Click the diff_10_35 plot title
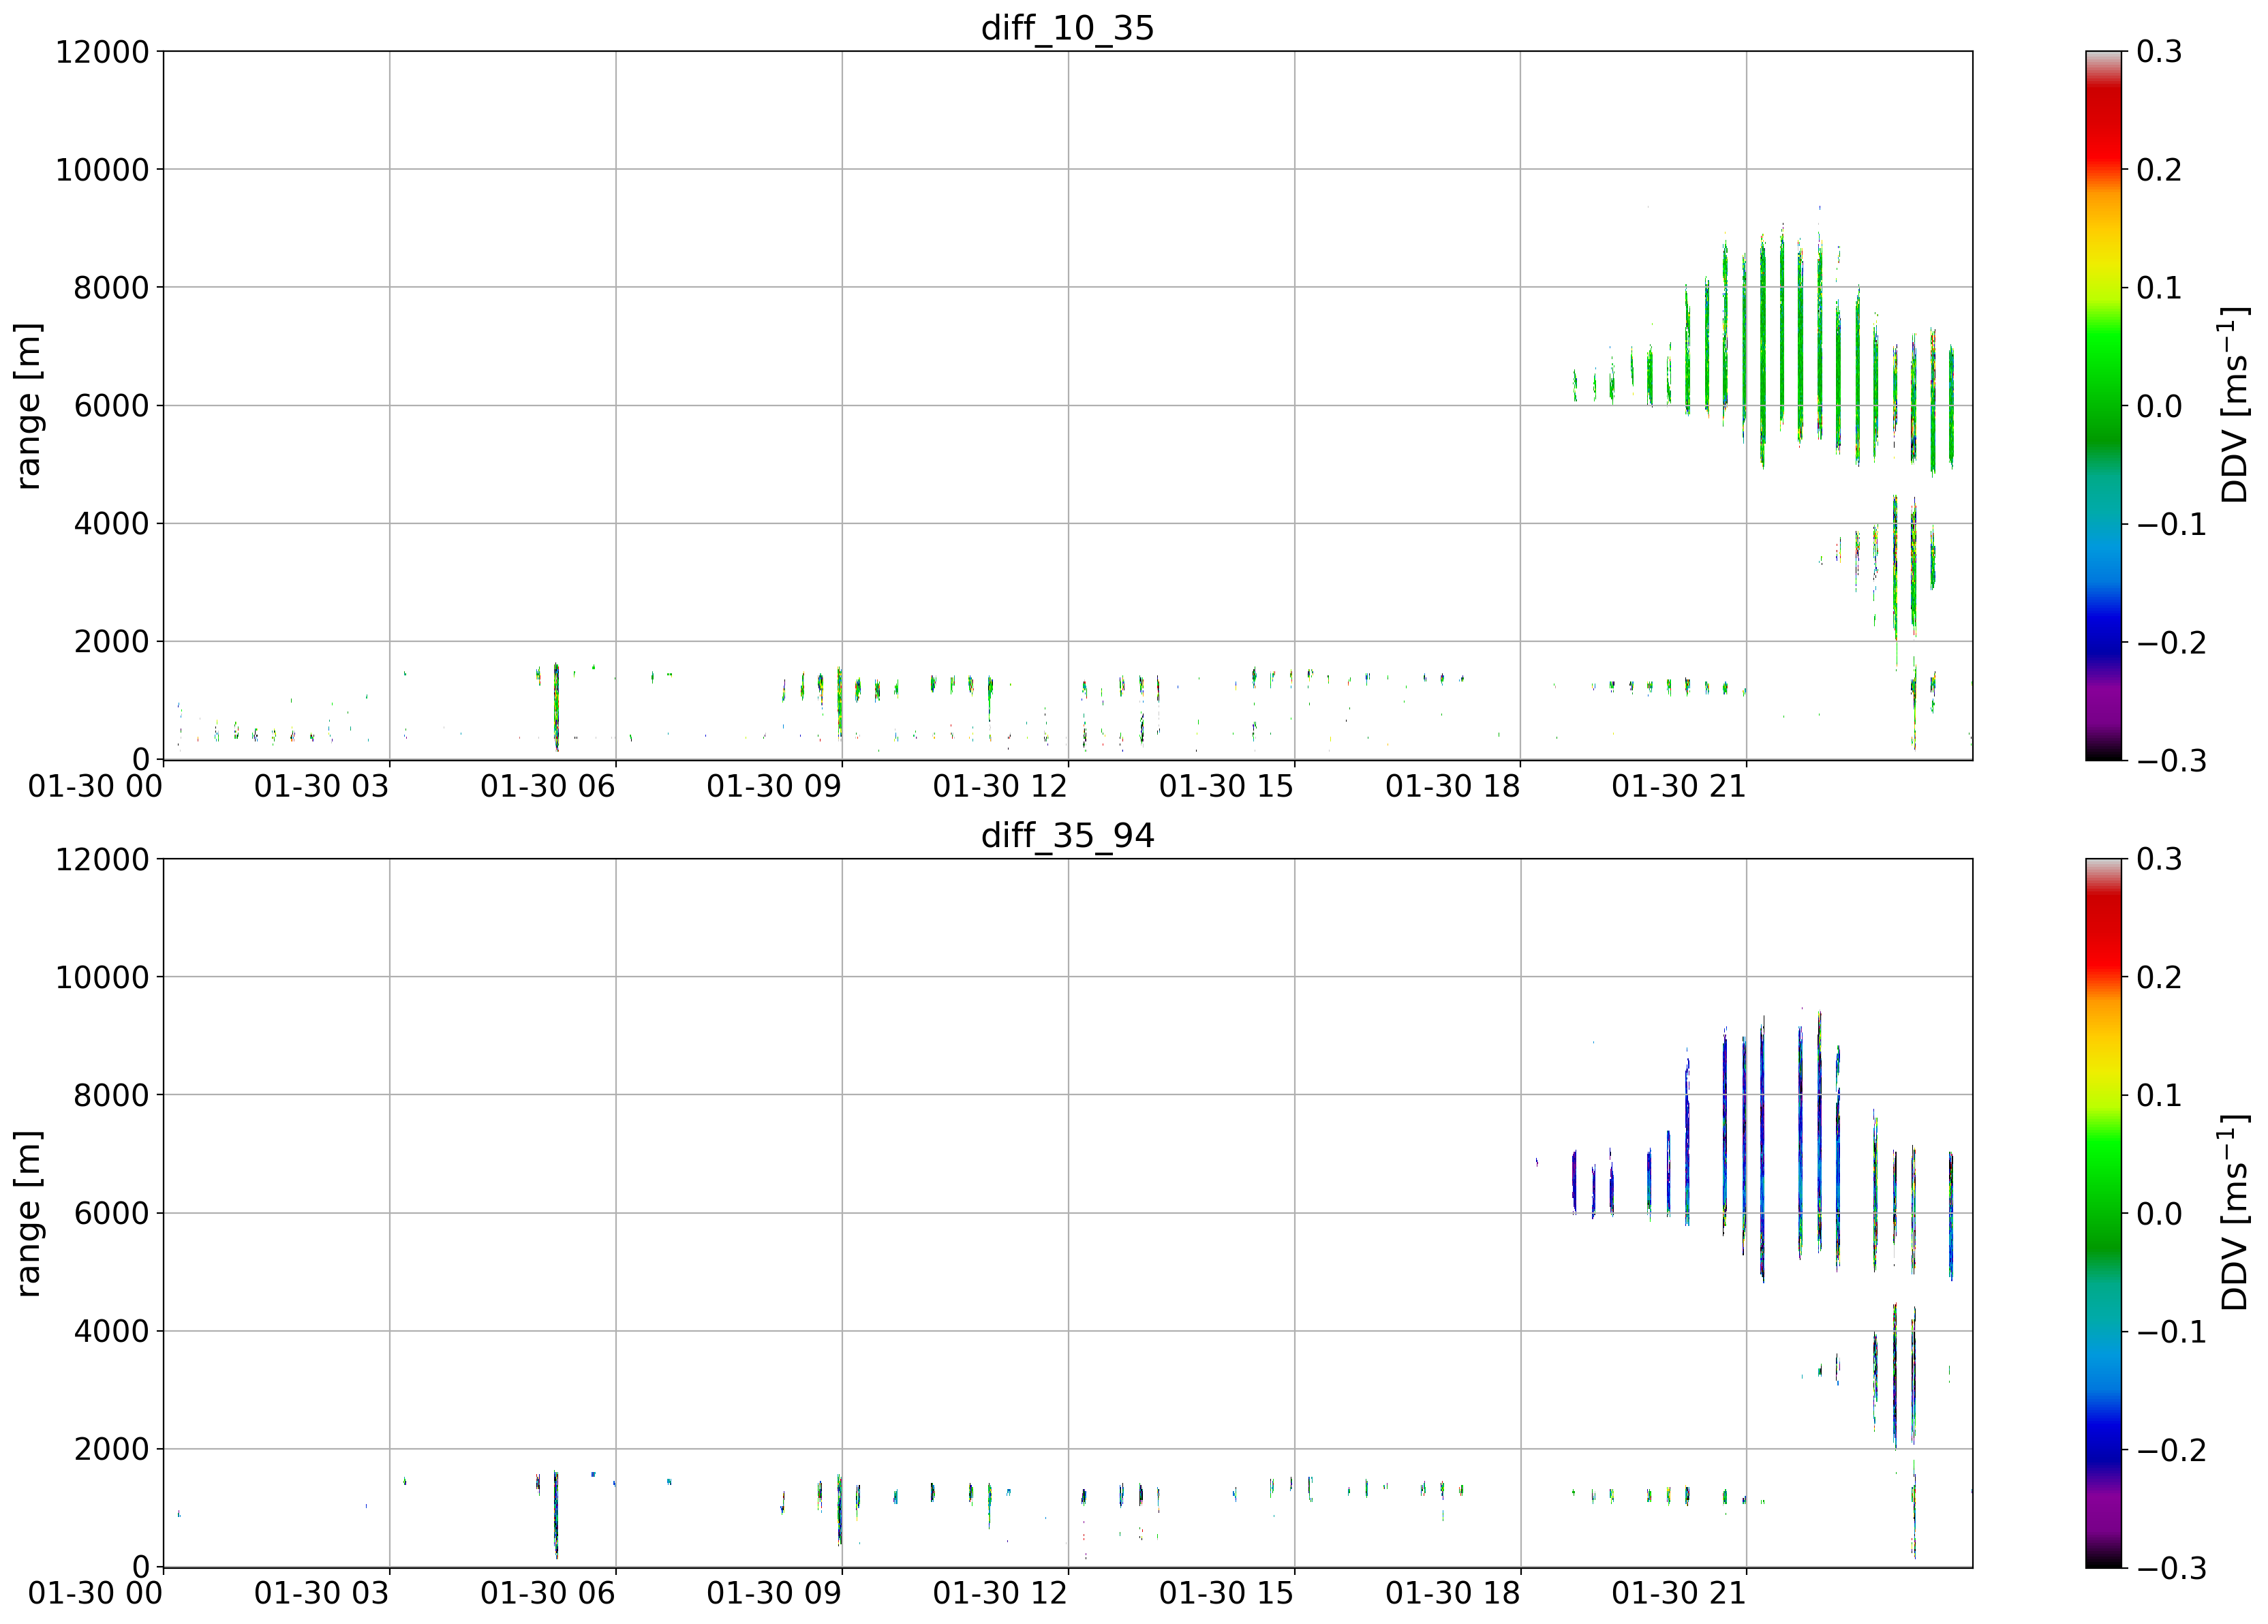The width and height of the screenshot is (2268, 1624). pyautogui.click(x=1067, y=28)
